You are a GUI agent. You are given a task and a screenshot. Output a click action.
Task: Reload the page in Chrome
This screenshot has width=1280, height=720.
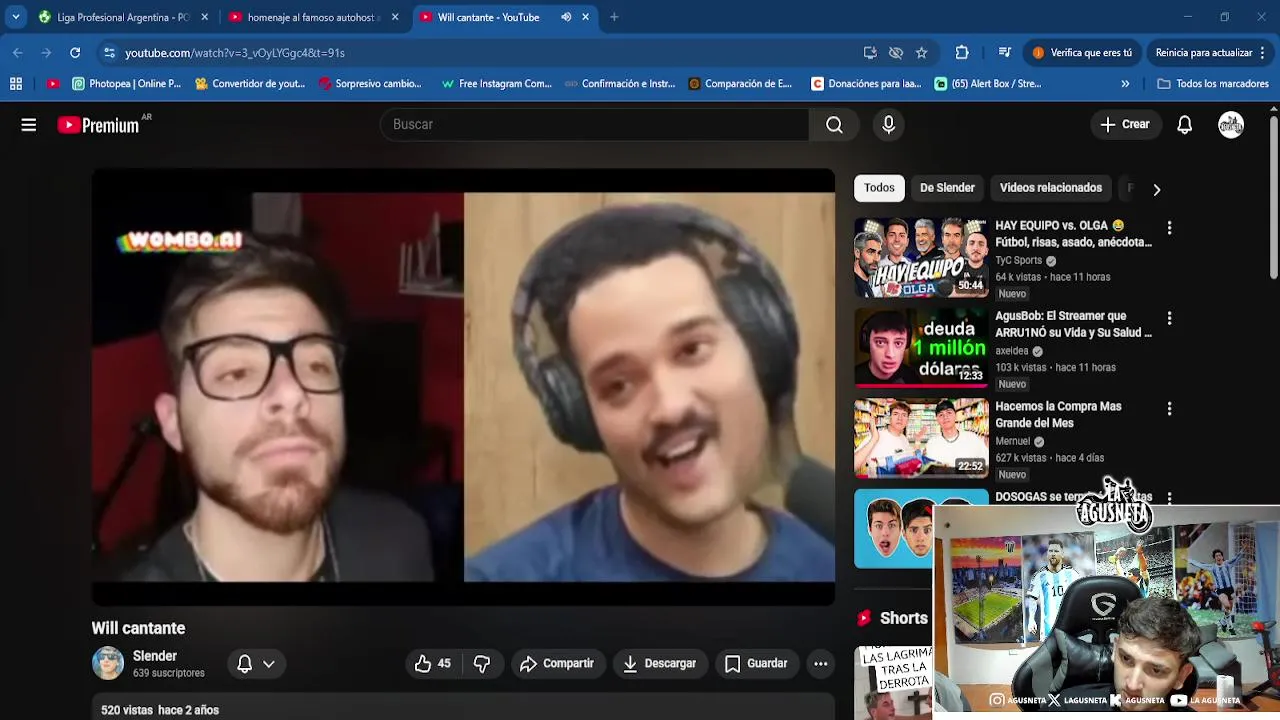[75, 53]
